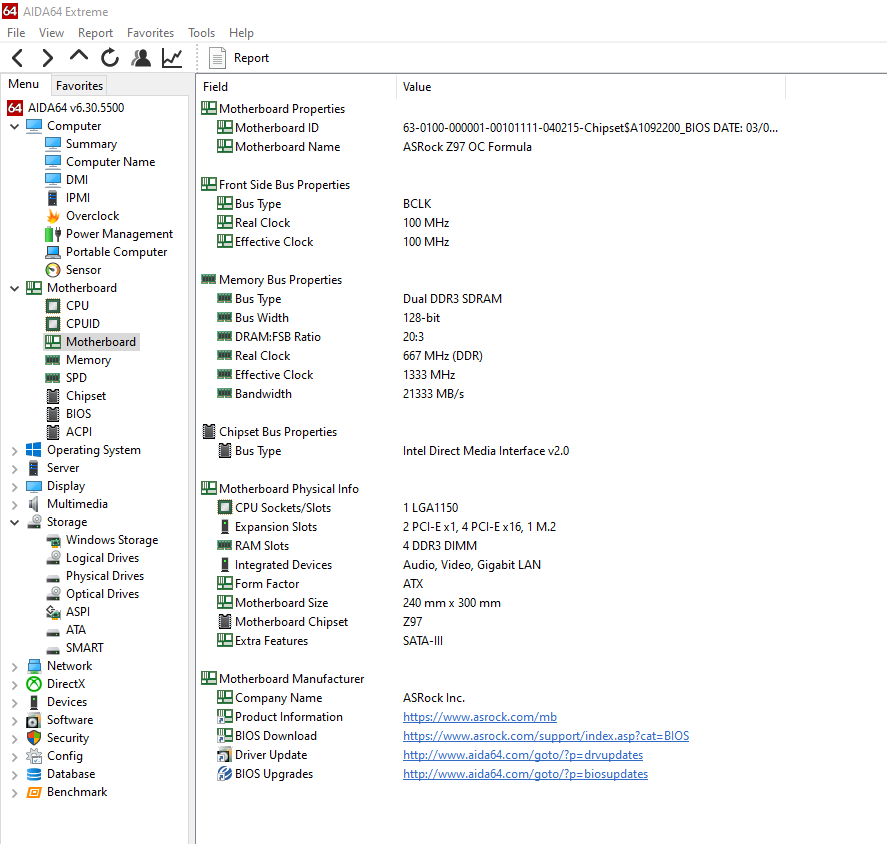Switch to the Menu tab
Image resolution: width=887 pixels, height=844 pixels.
point(24,84)
